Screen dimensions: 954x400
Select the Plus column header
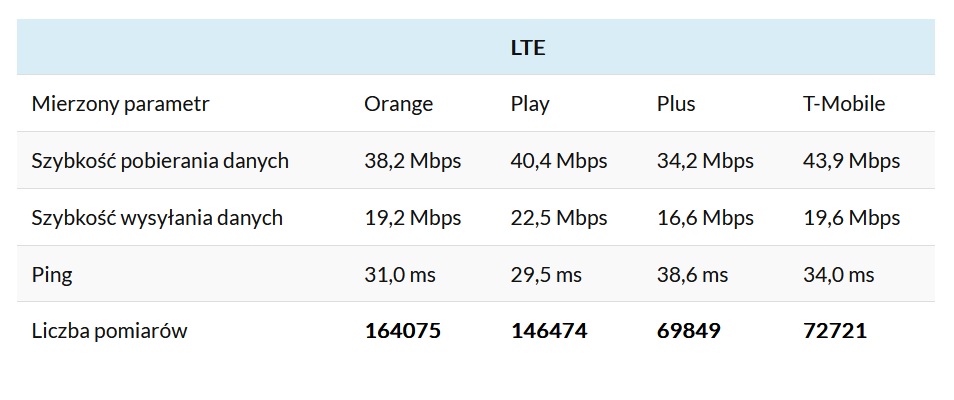click(x=676, y=104)
